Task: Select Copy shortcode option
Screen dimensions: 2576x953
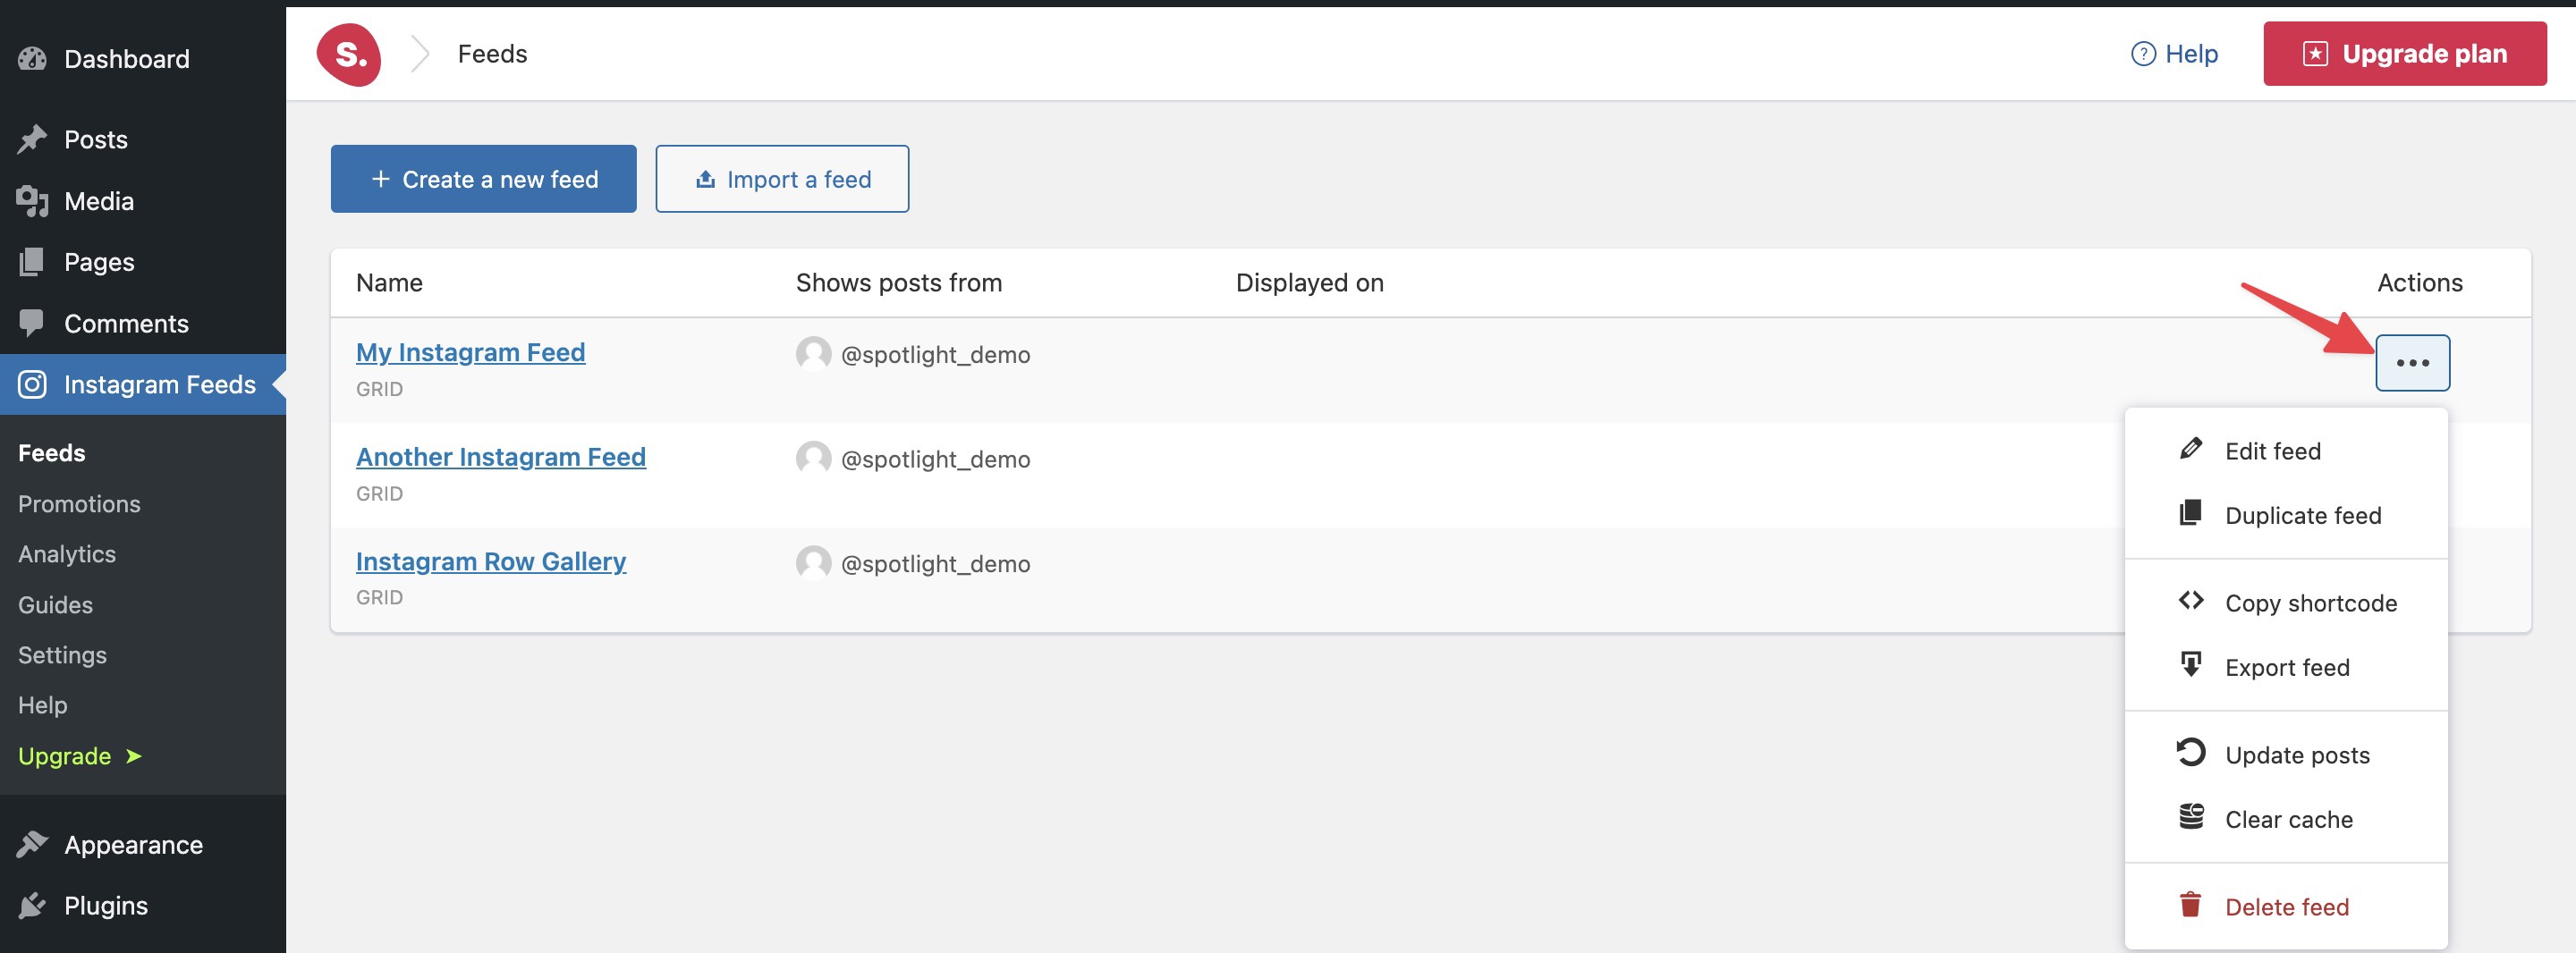Action: tap(2285, 603)
